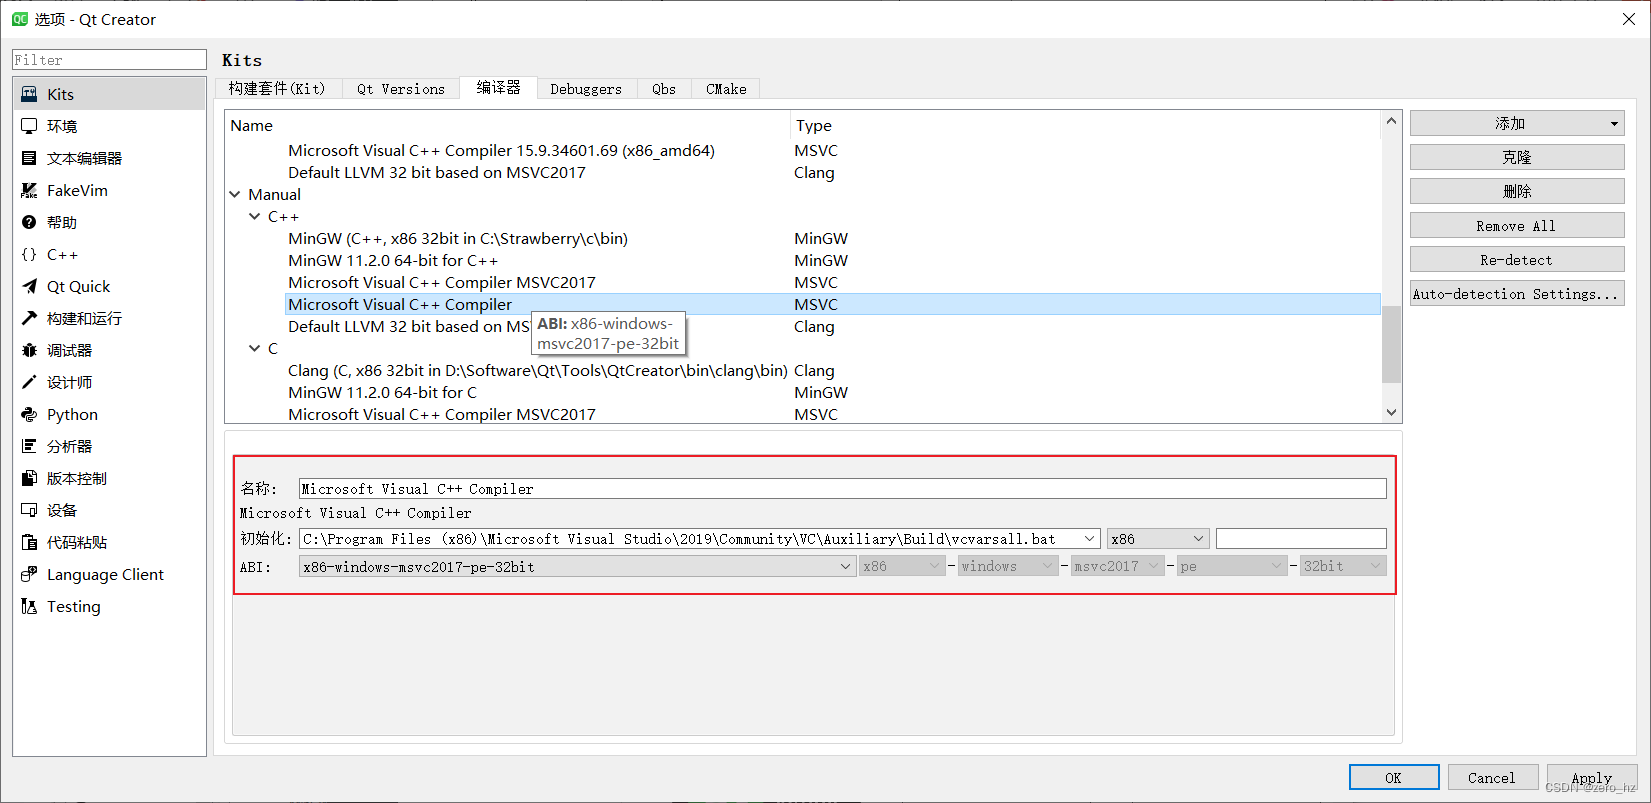
Task: Open the 版本控制 icon
Action: click(29, 478)
